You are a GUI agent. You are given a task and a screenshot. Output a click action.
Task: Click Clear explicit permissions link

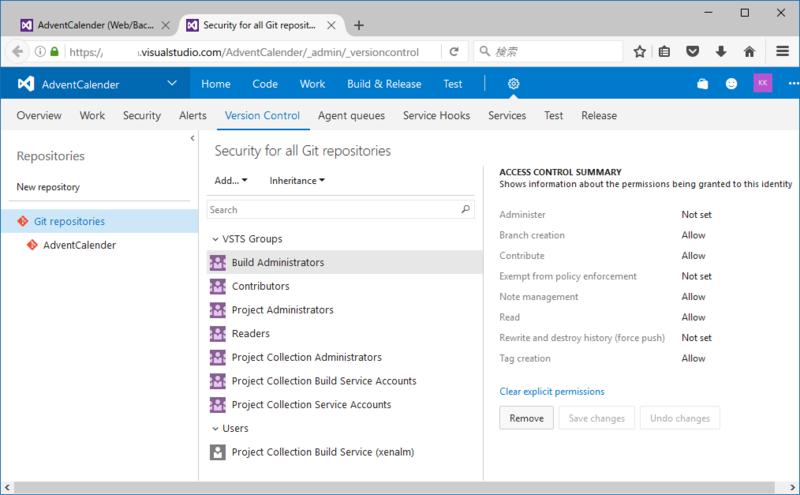[x=552, y=391]
